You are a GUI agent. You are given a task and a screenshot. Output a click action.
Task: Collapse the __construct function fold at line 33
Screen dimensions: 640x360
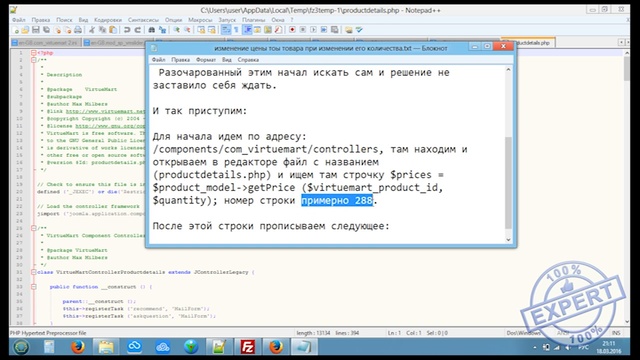(34, 287)
